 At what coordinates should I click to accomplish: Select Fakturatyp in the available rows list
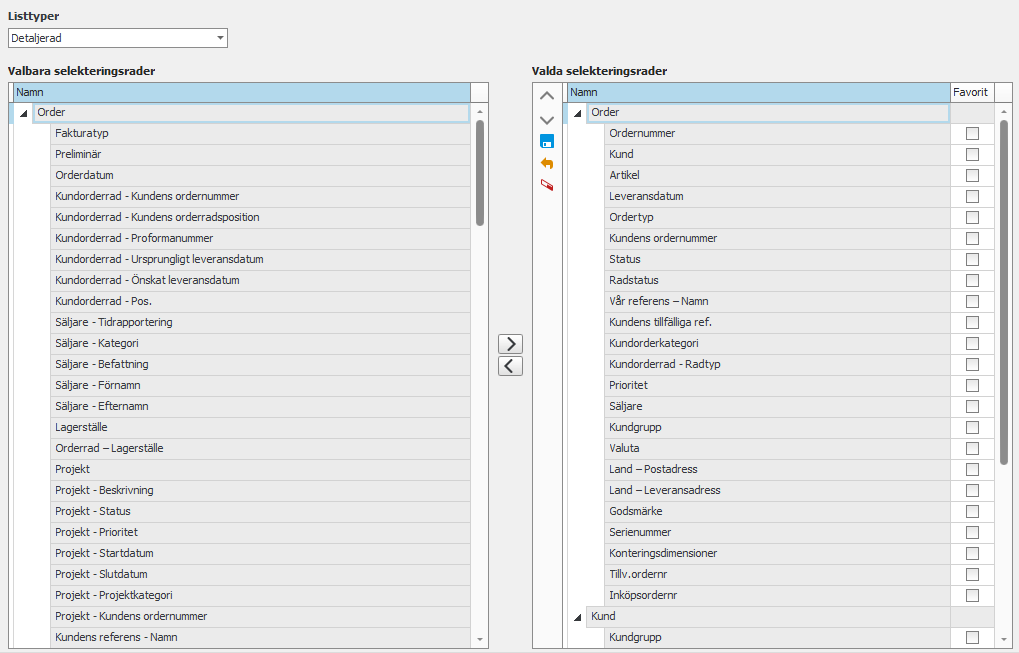click(82, 134)
